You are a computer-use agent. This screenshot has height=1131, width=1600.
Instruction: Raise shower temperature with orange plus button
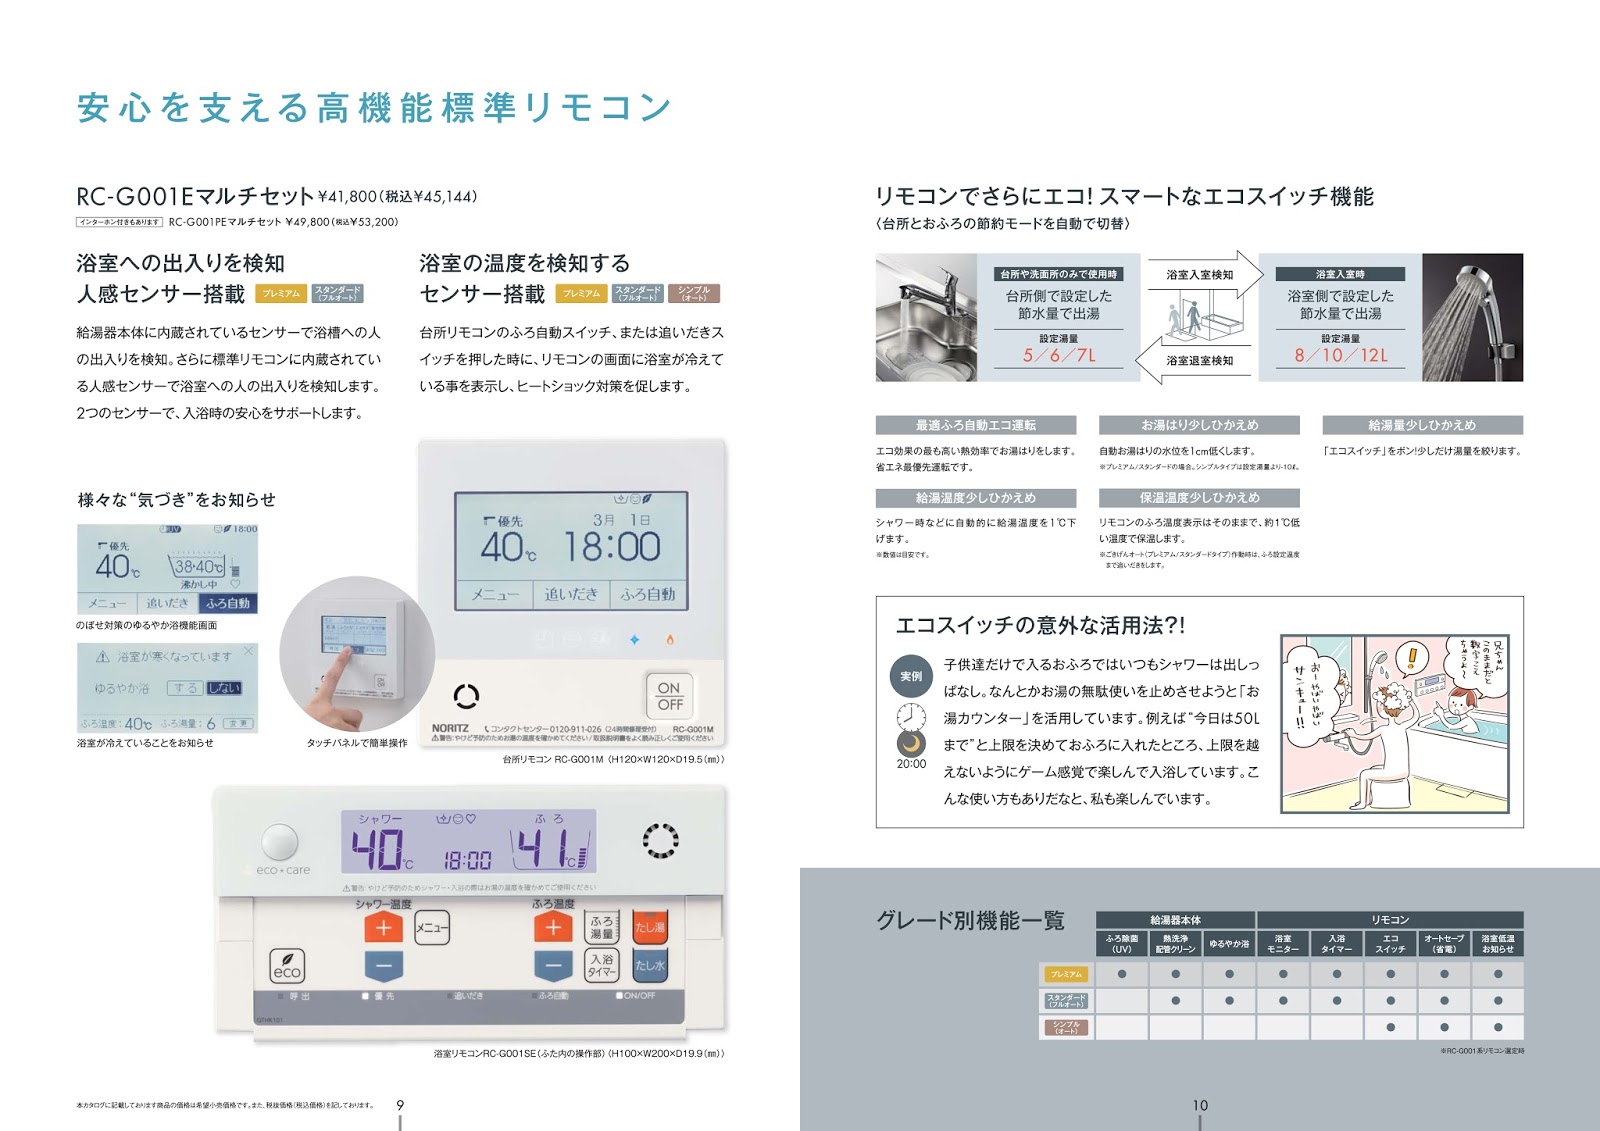(383, 928)
